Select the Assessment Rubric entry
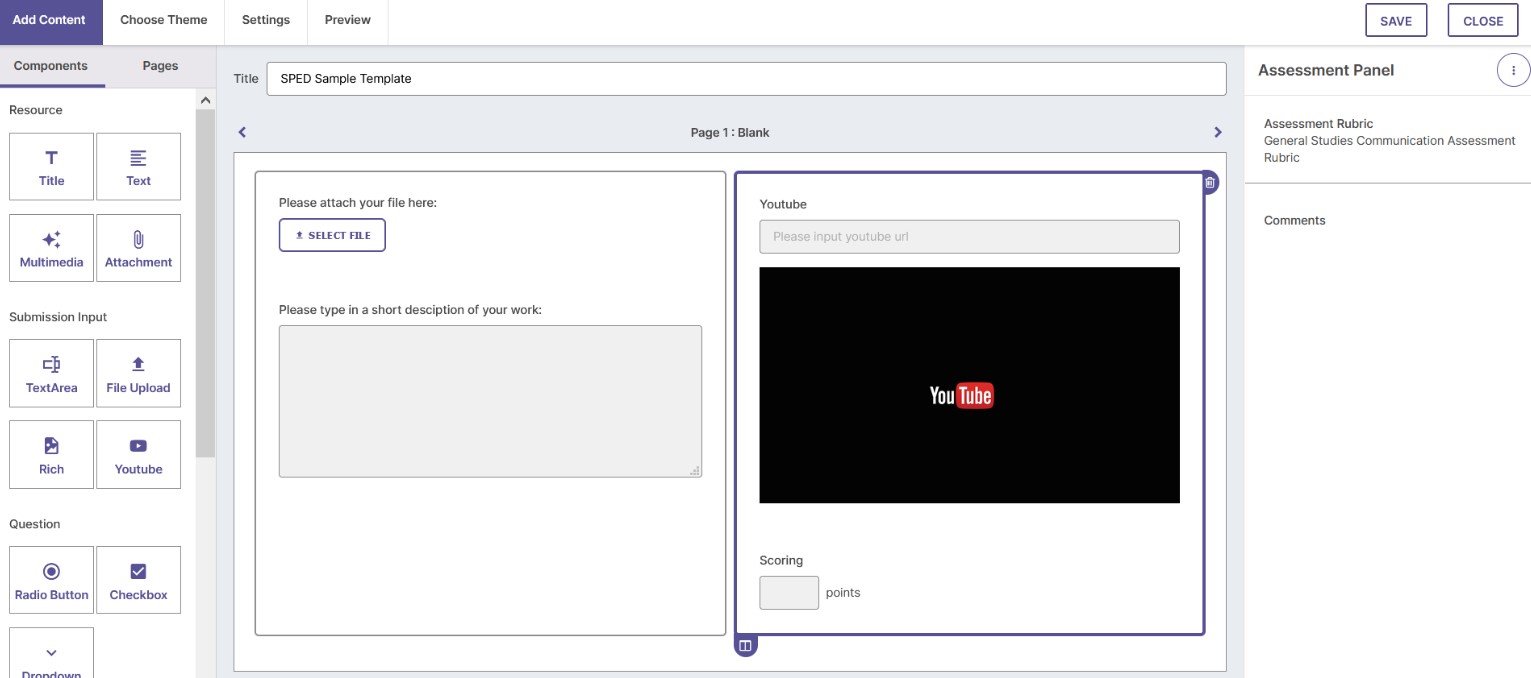Screen dimensions: 1531x678 coord(1390,140)
